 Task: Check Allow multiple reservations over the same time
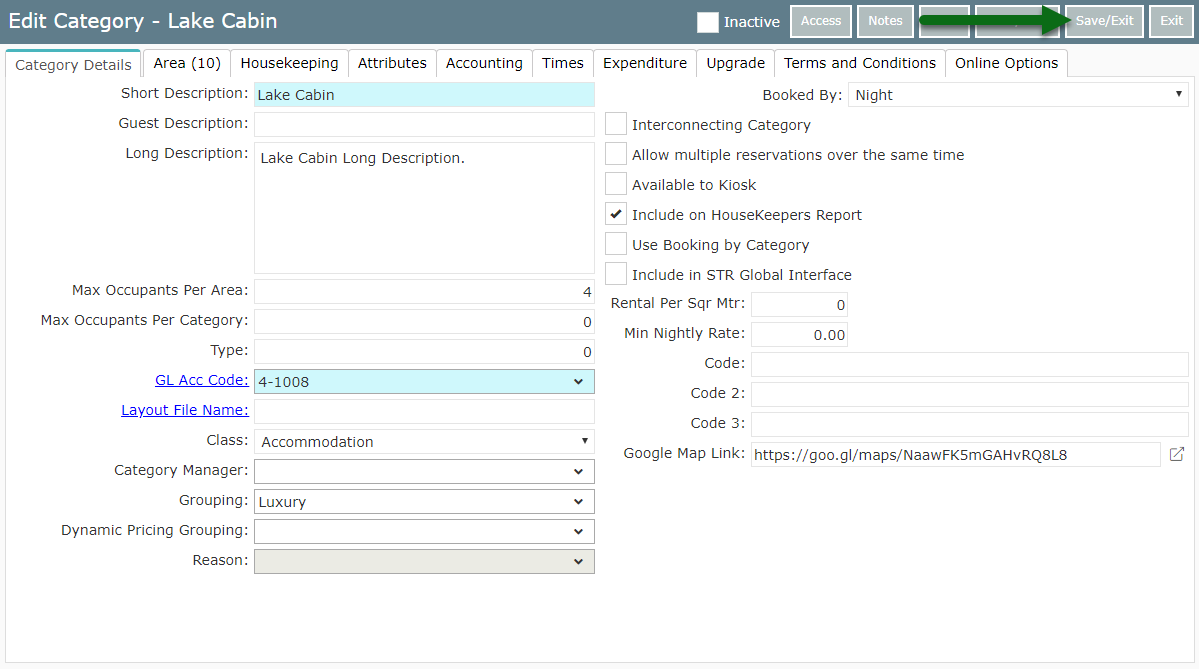pos(616,154)
